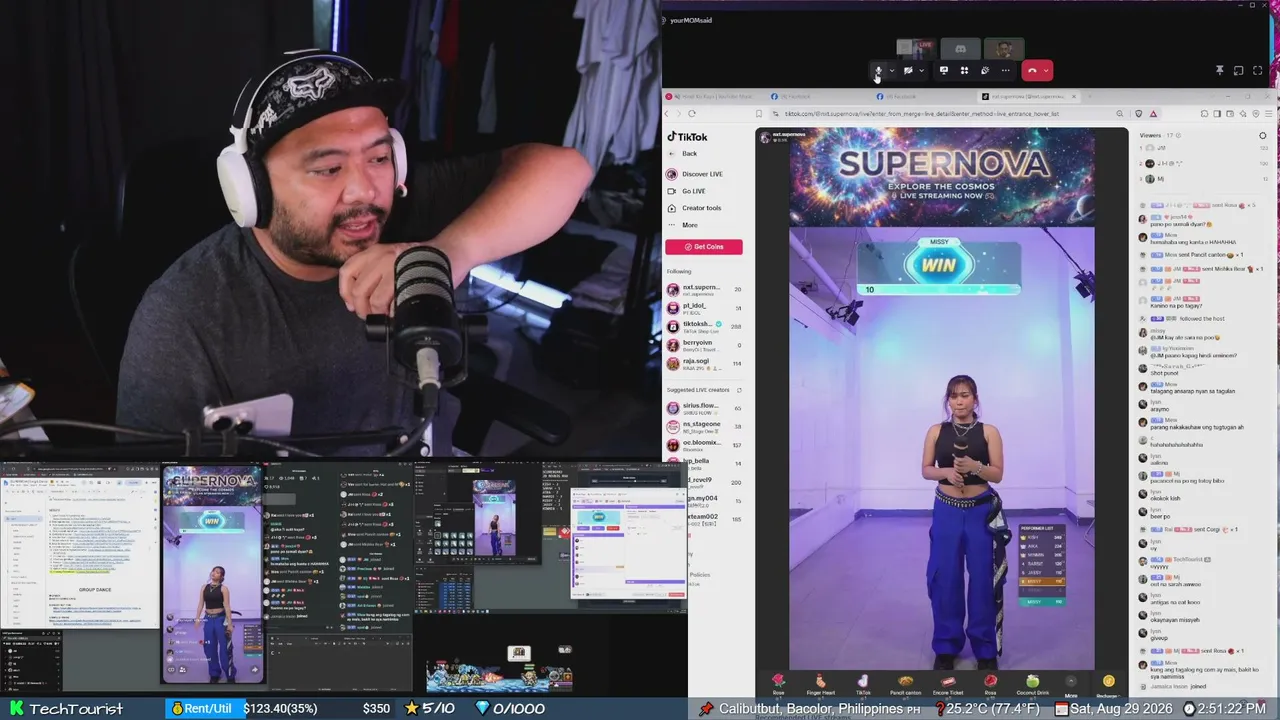The height and width of the screenshot is (720, 1280).
Task: Open the soundboard icon in call toolbar
Action: (985, 71)
